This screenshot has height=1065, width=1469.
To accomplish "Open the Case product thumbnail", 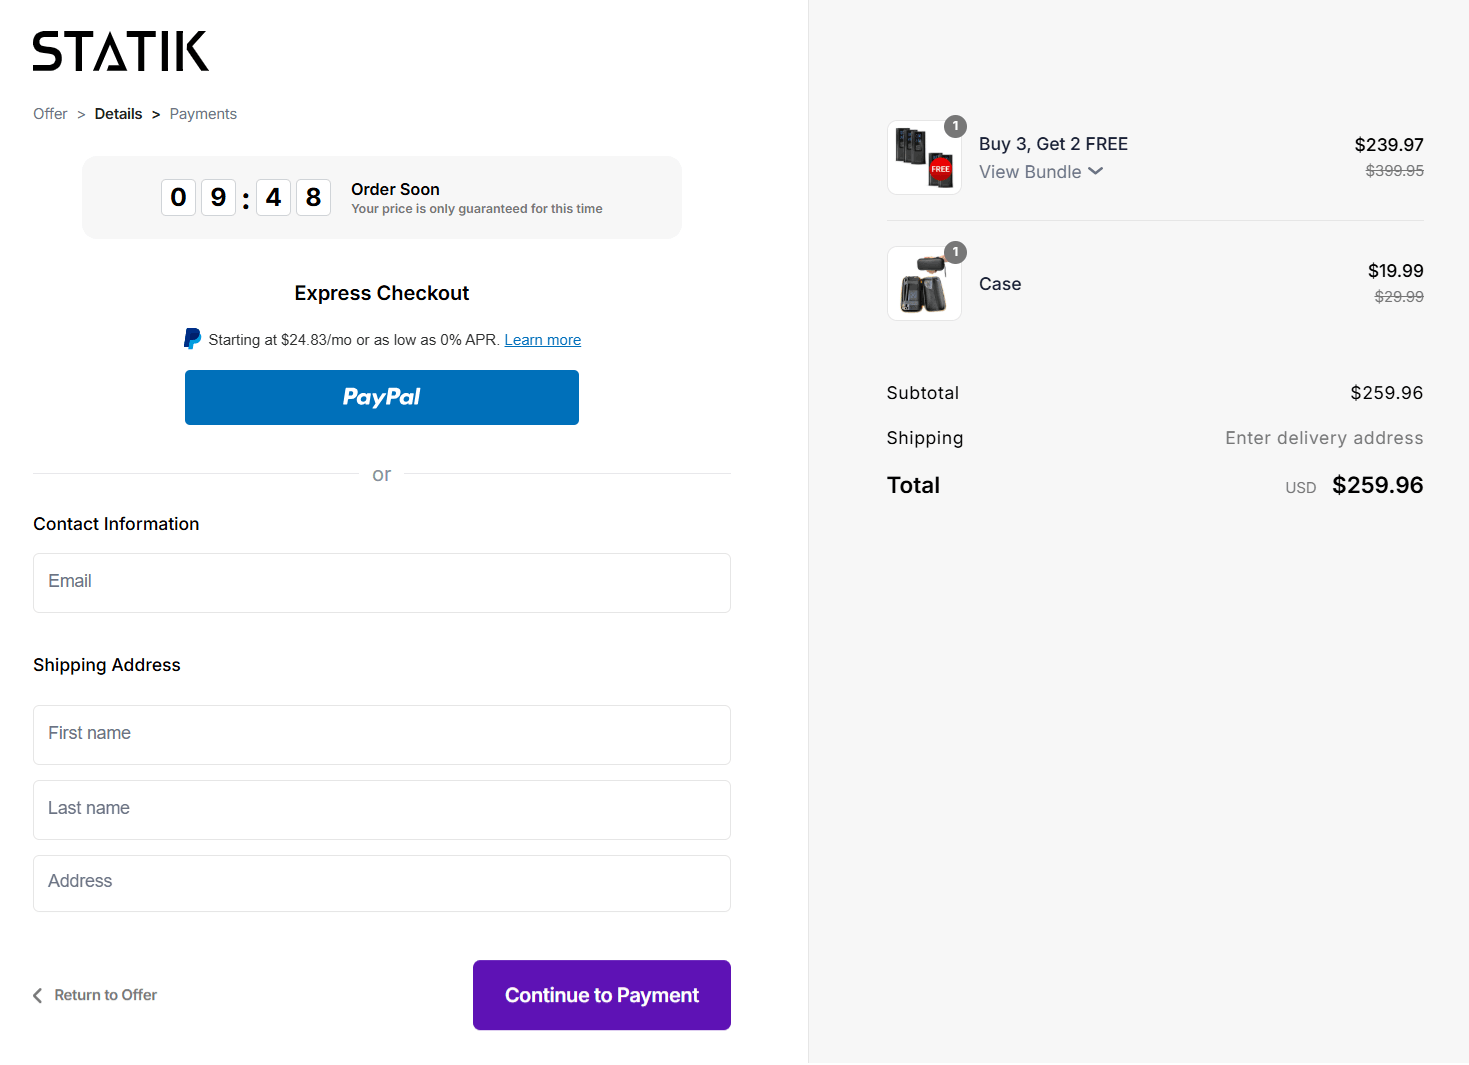I will click(923, 283).
